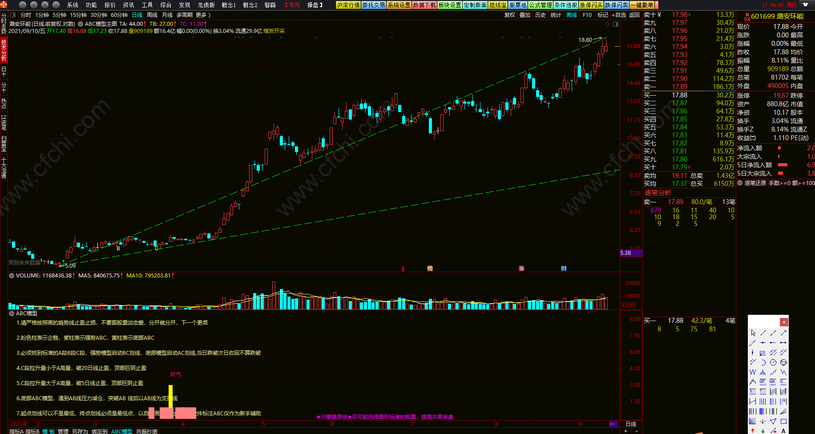Open the 功能 menu
This screenshot has height=434, width=815.
91,5
